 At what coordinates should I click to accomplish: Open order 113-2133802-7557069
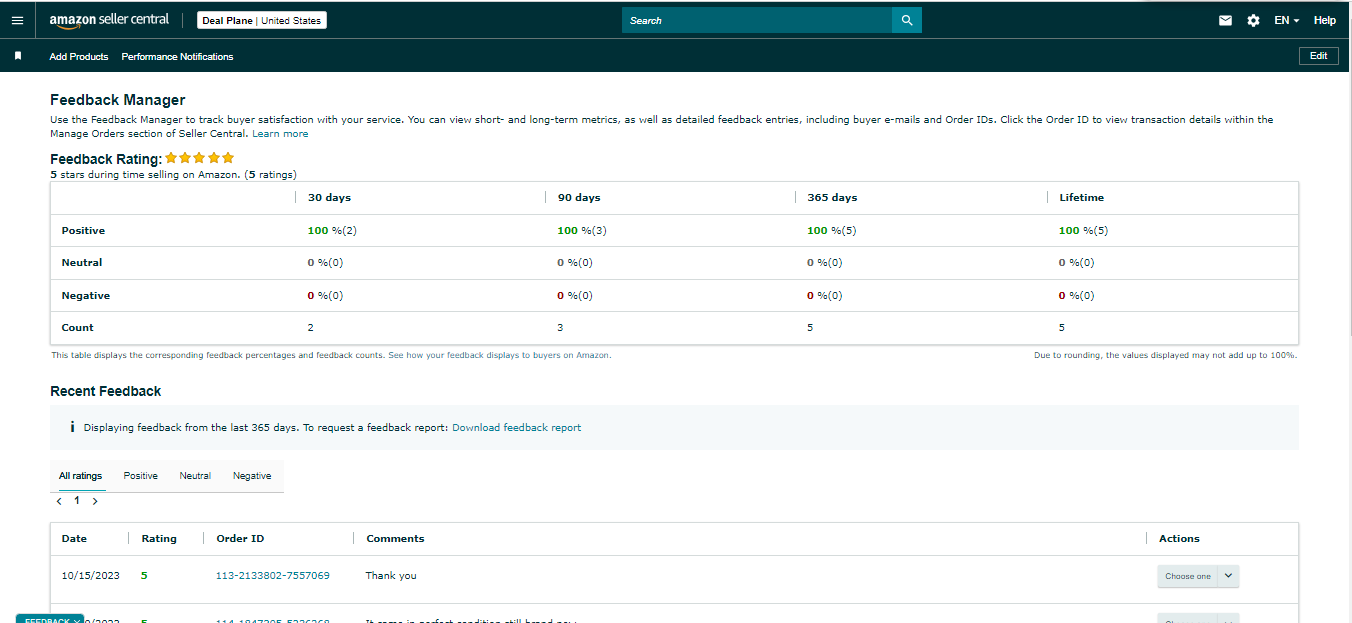pos(273,576)
